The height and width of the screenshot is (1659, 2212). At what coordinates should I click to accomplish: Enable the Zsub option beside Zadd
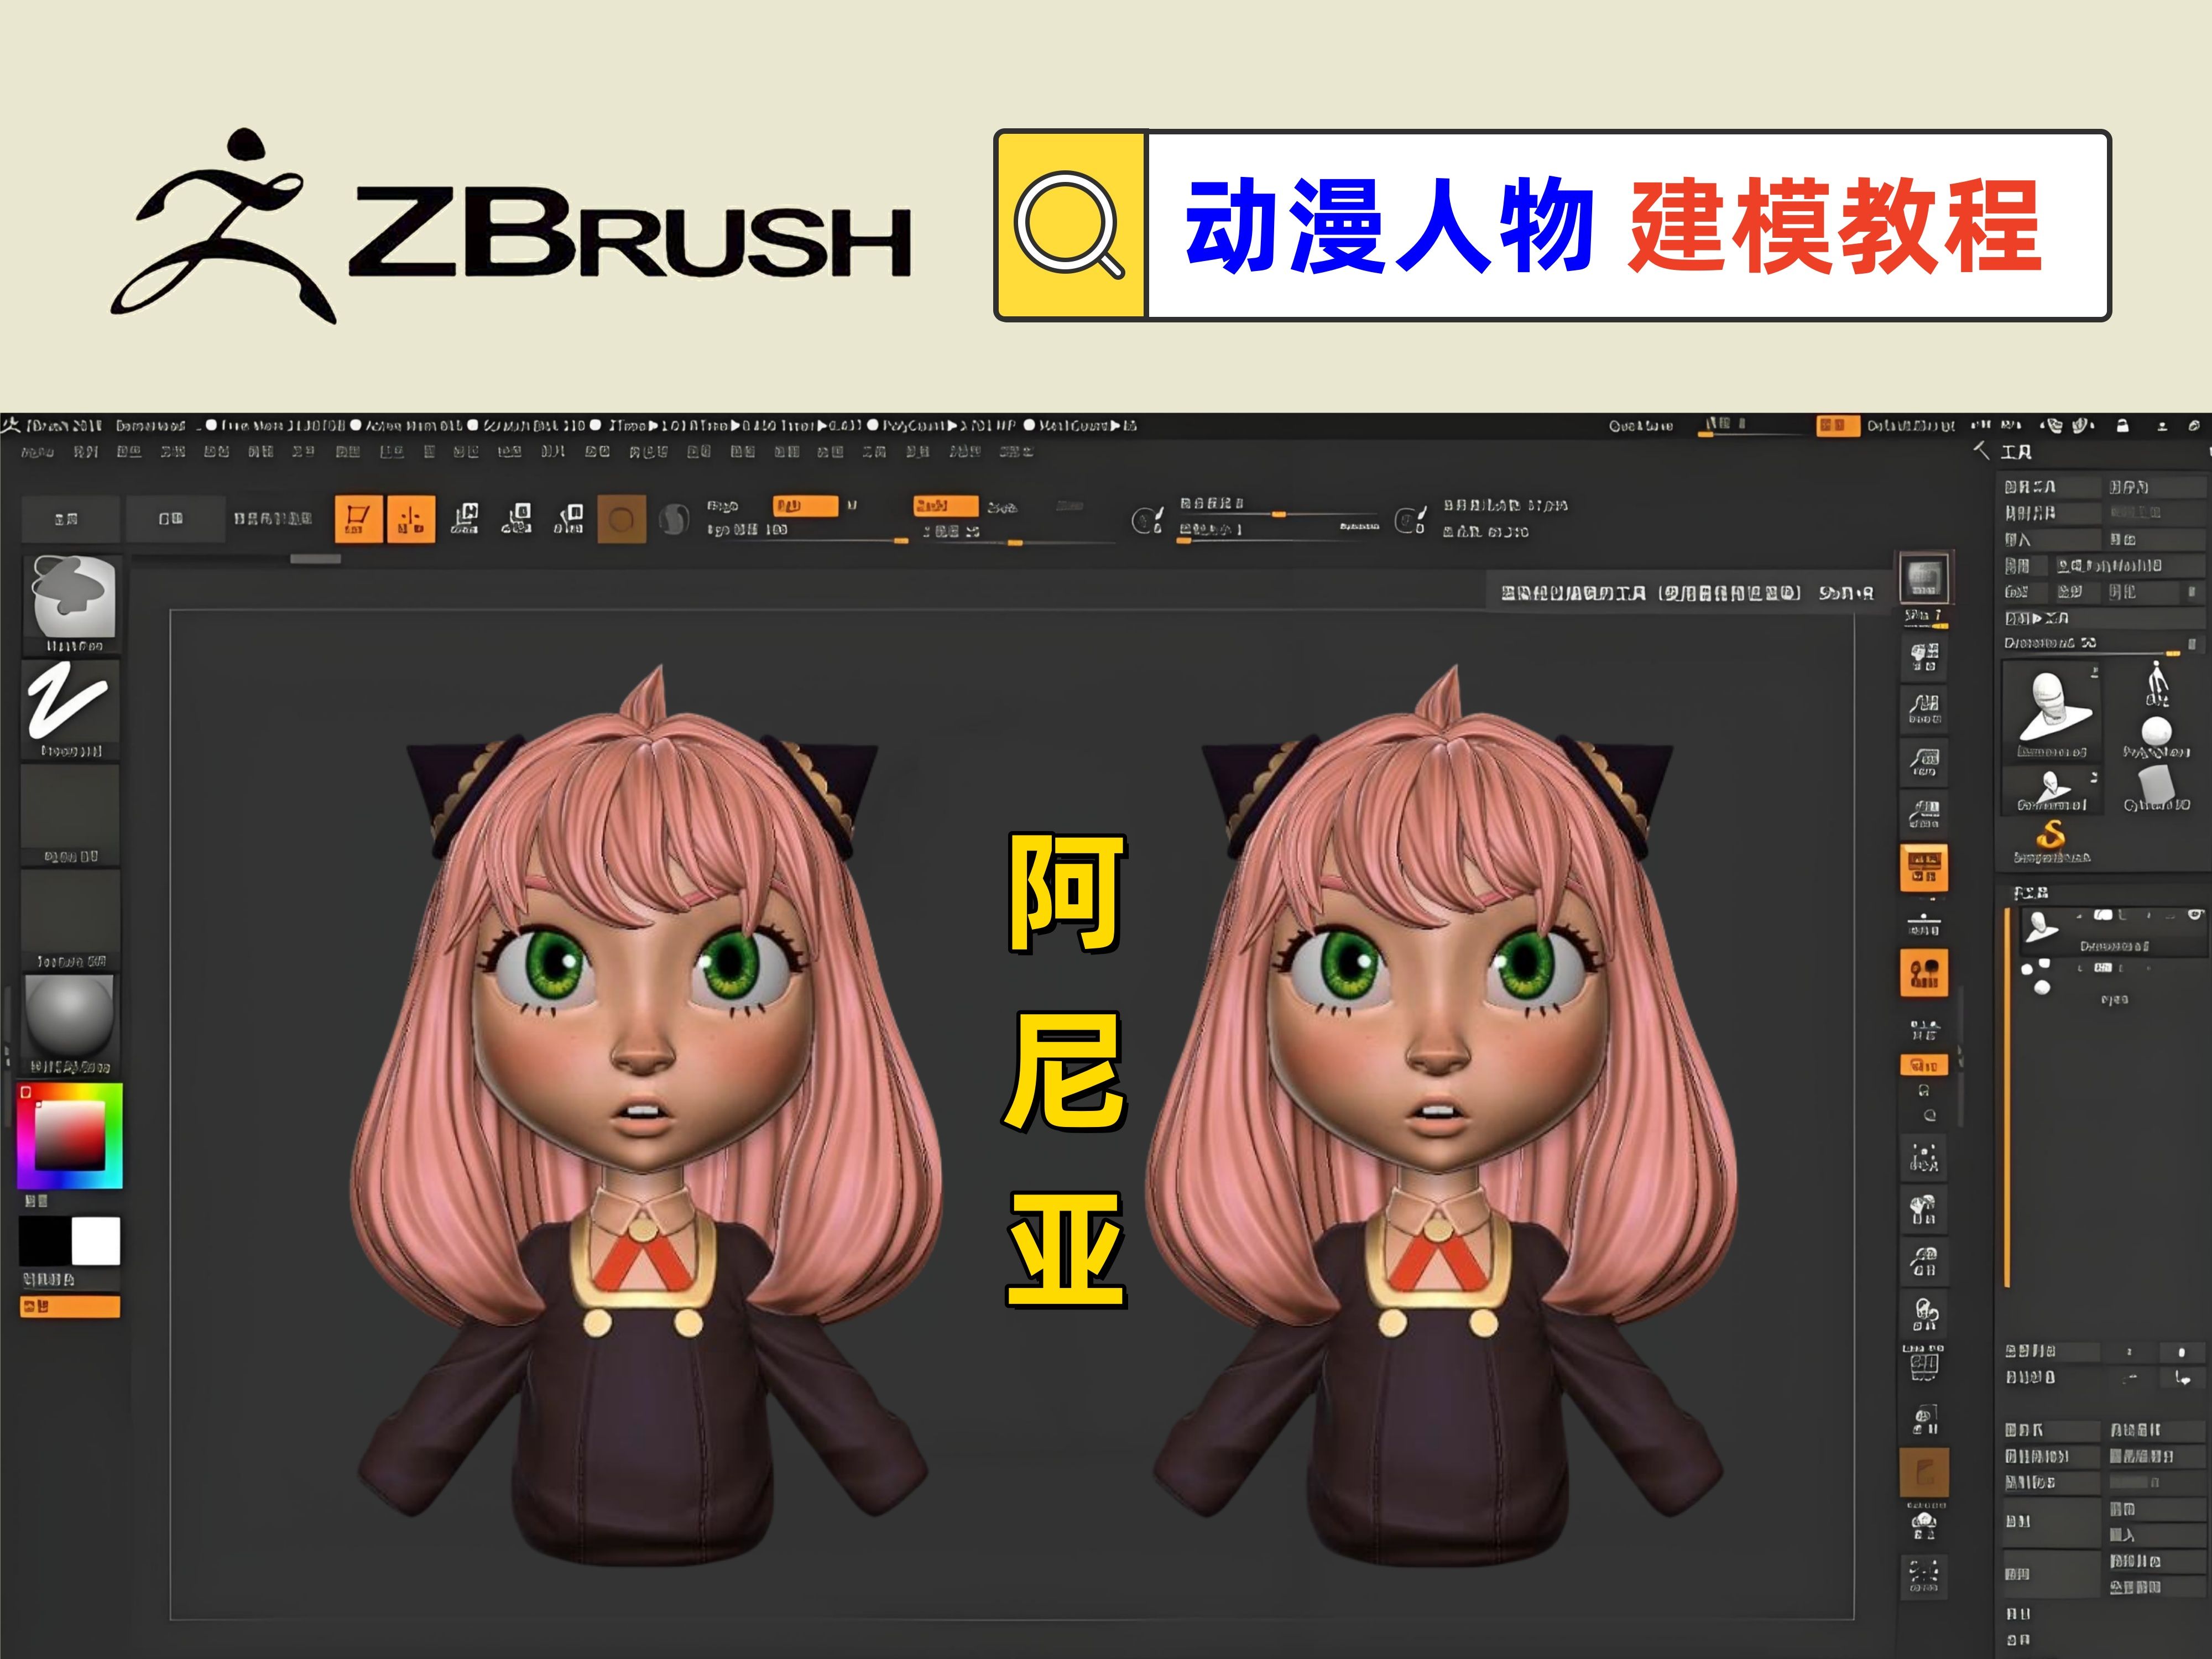(x=1002, y=507)
